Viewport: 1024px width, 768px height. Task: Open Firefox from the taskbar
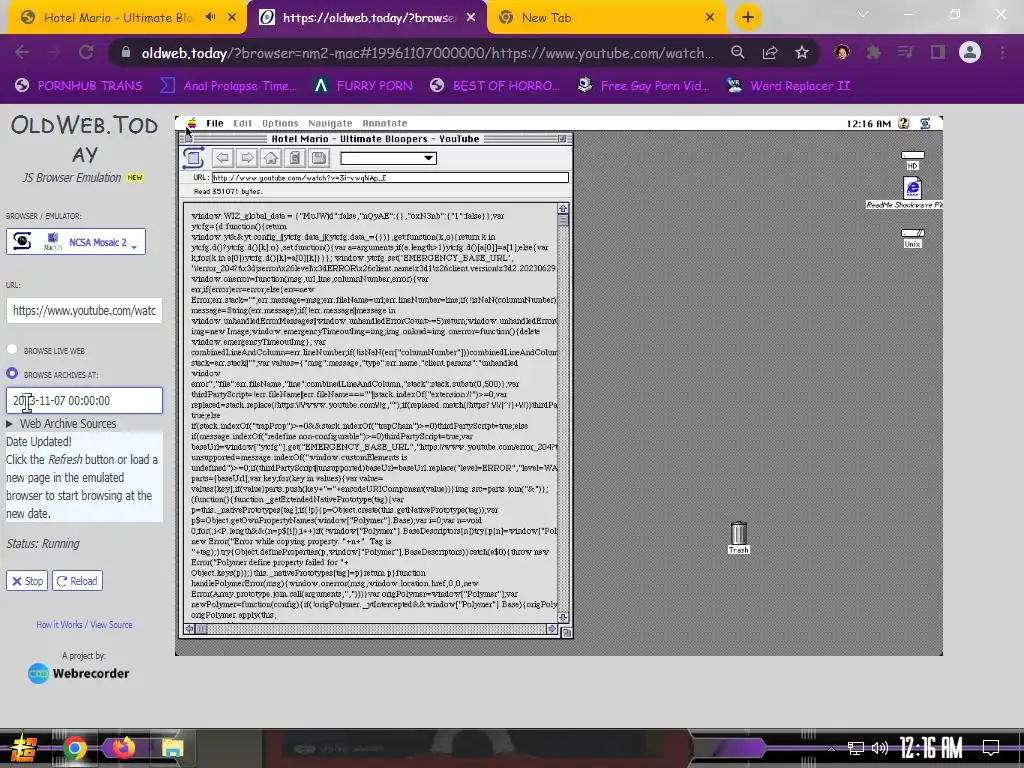point(123,748)
